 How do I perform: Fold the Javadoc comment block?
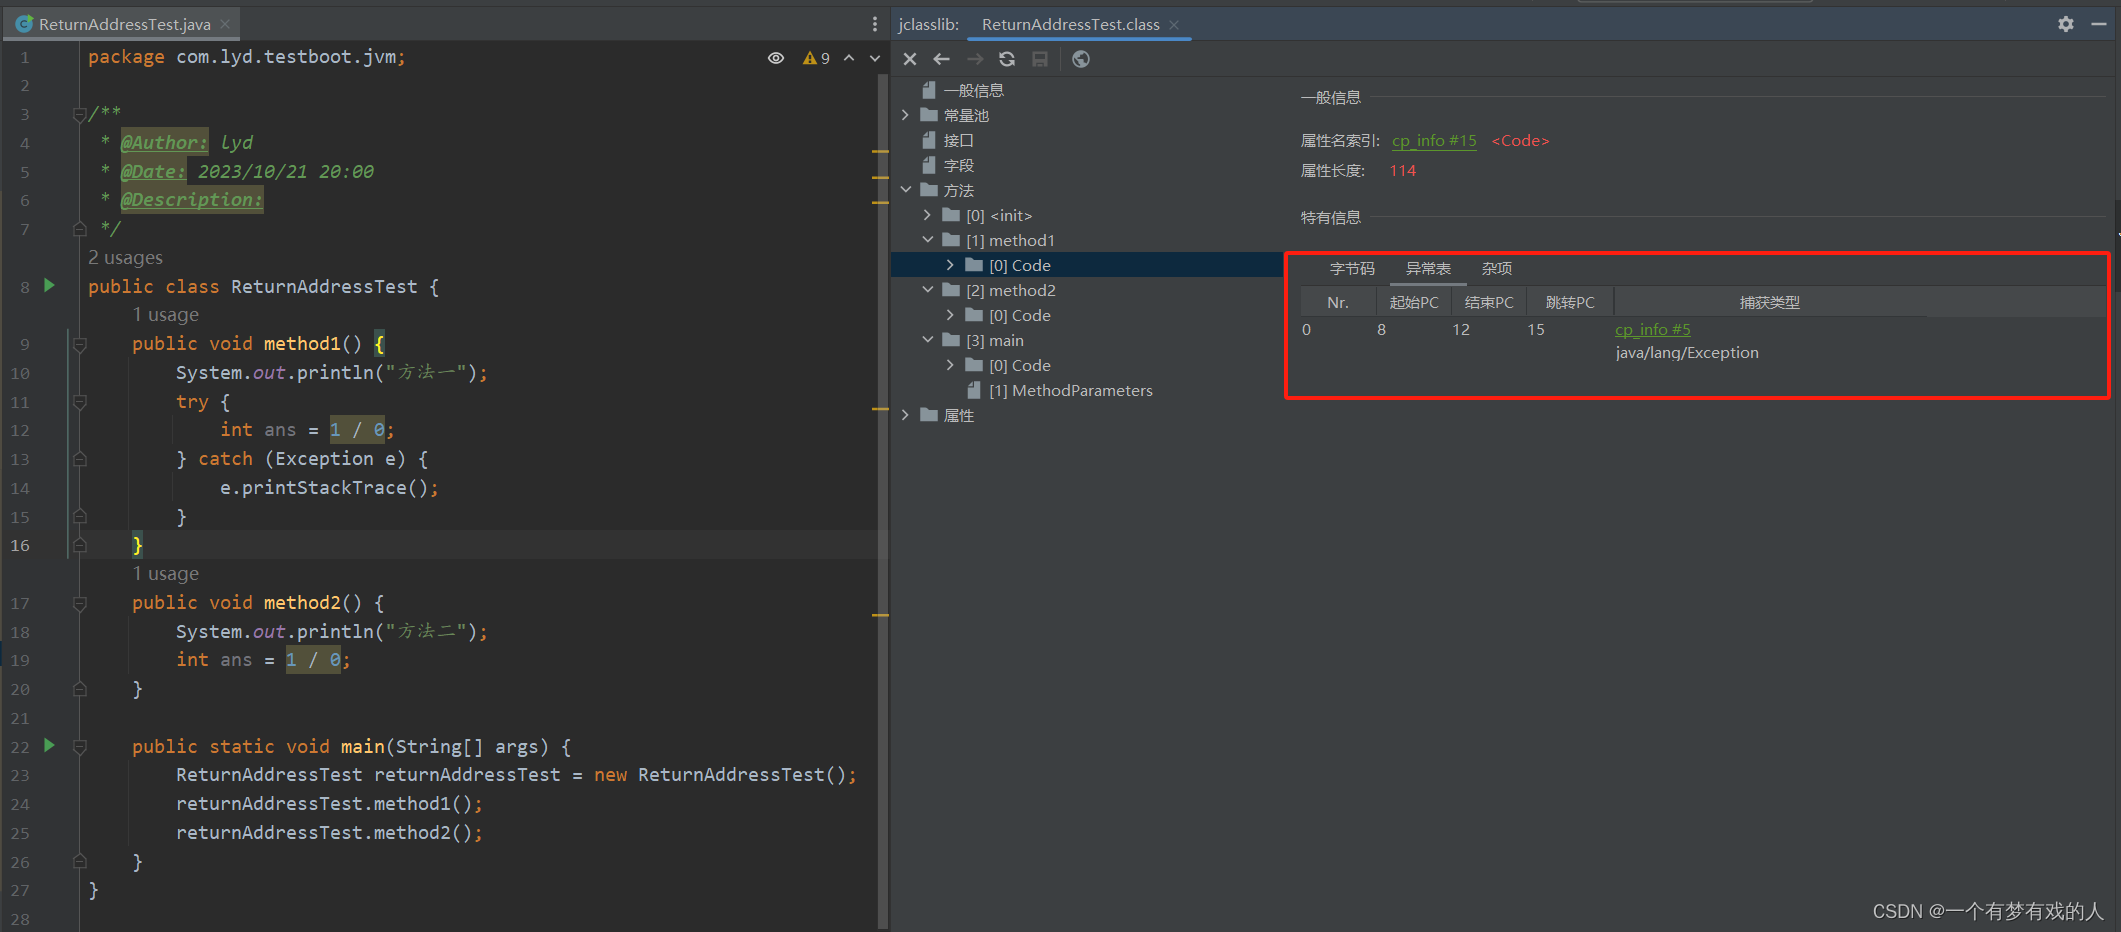click(80, 114)
